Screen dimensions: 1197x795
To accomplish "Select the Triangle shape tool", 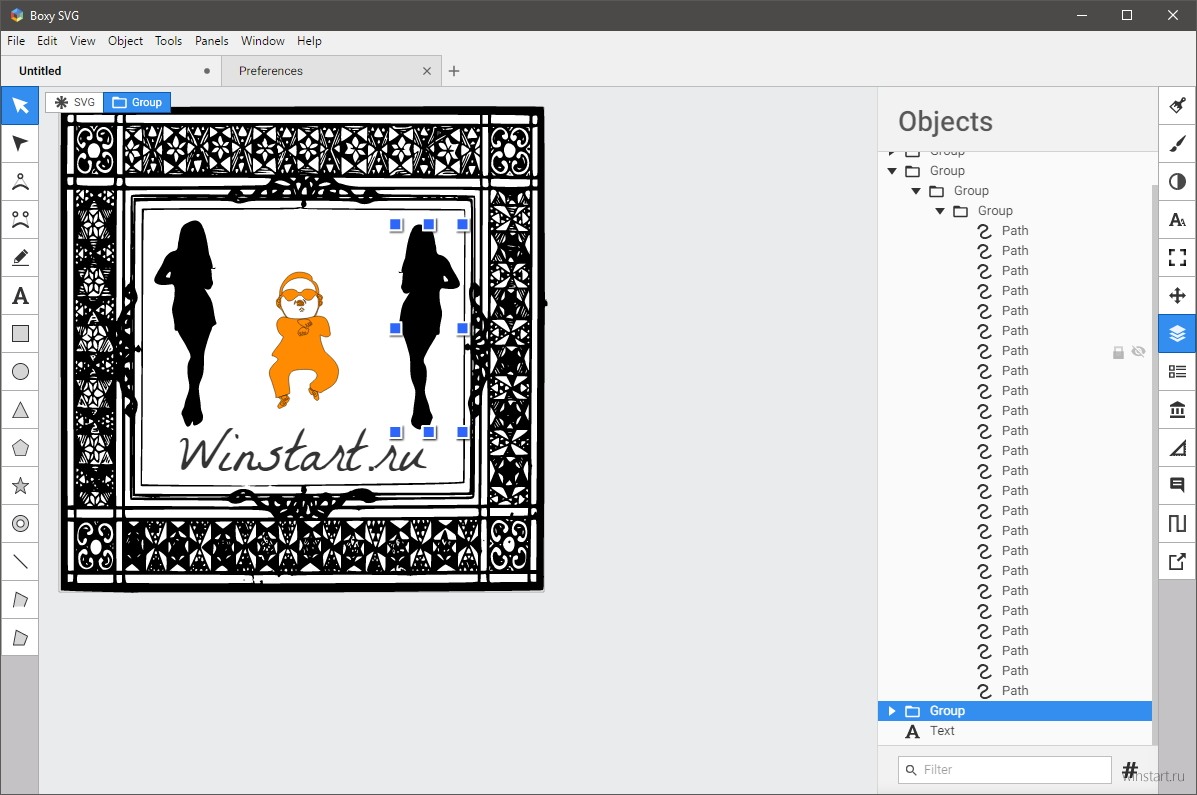I will pos(20,410).
